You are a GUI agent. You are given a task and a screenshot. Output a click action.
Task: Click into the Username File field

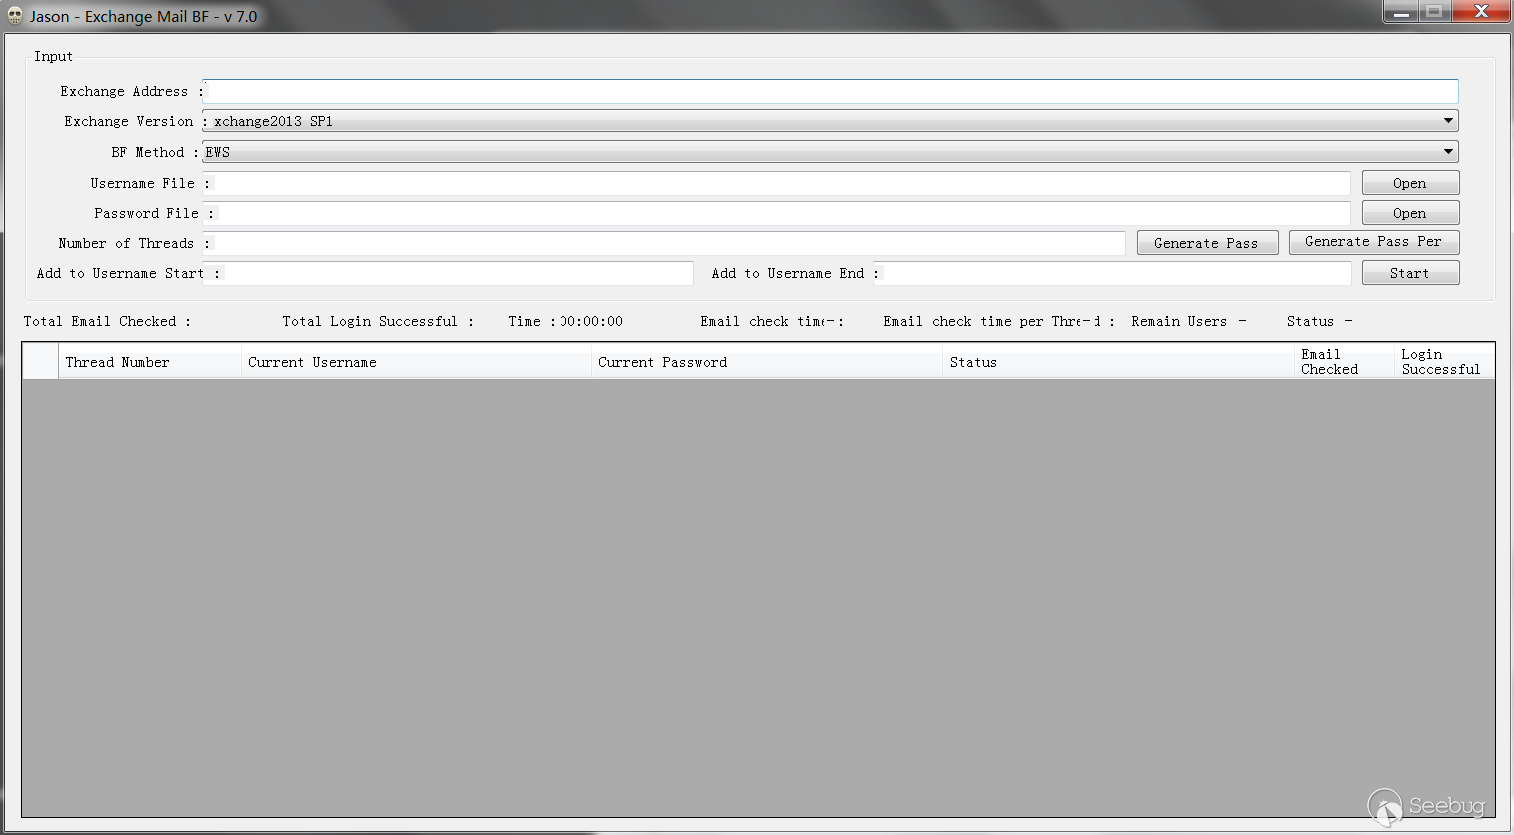[x=776, y=183]
